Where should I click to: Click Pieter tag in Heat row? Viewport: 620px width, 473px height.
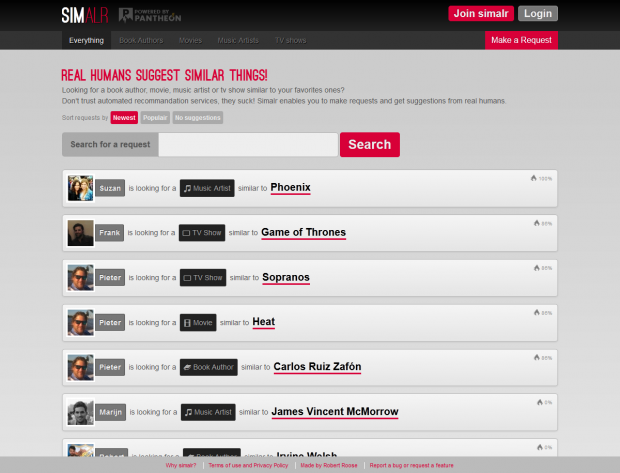(x=110, y=323)
